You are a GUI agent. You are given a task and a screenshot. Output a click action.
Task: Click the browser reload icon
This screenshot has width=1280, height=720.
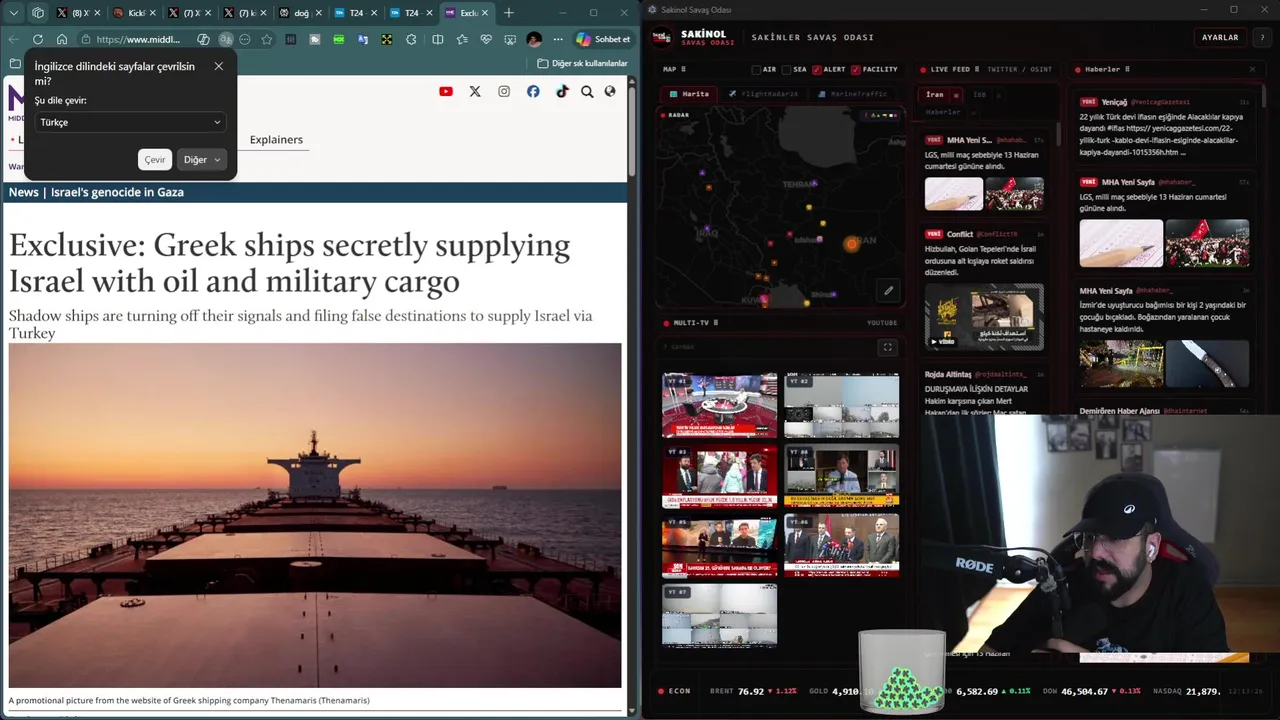point(37,39)
